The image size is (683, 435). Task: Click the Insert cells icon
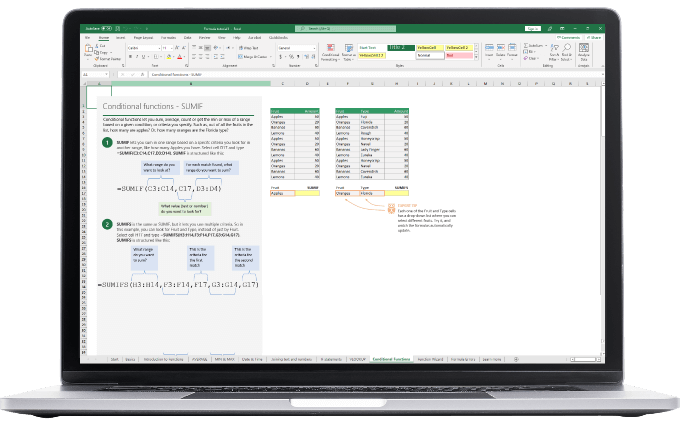click(x=489, y=47)
